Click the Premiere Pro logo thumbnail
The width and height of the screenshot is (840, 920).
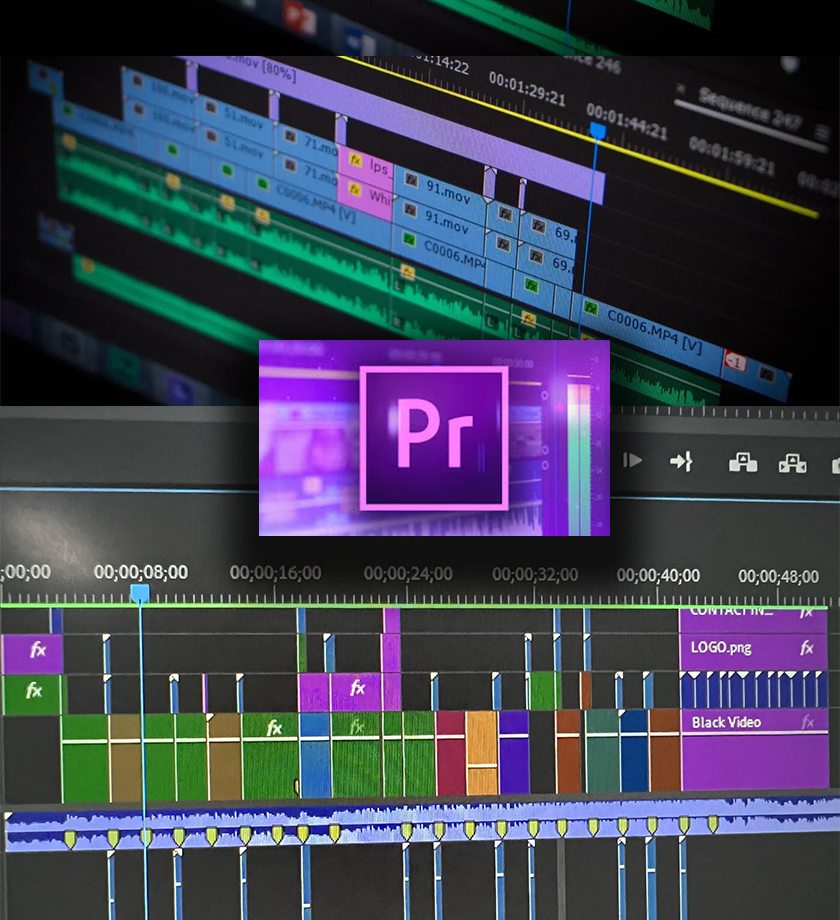[433, 438]
